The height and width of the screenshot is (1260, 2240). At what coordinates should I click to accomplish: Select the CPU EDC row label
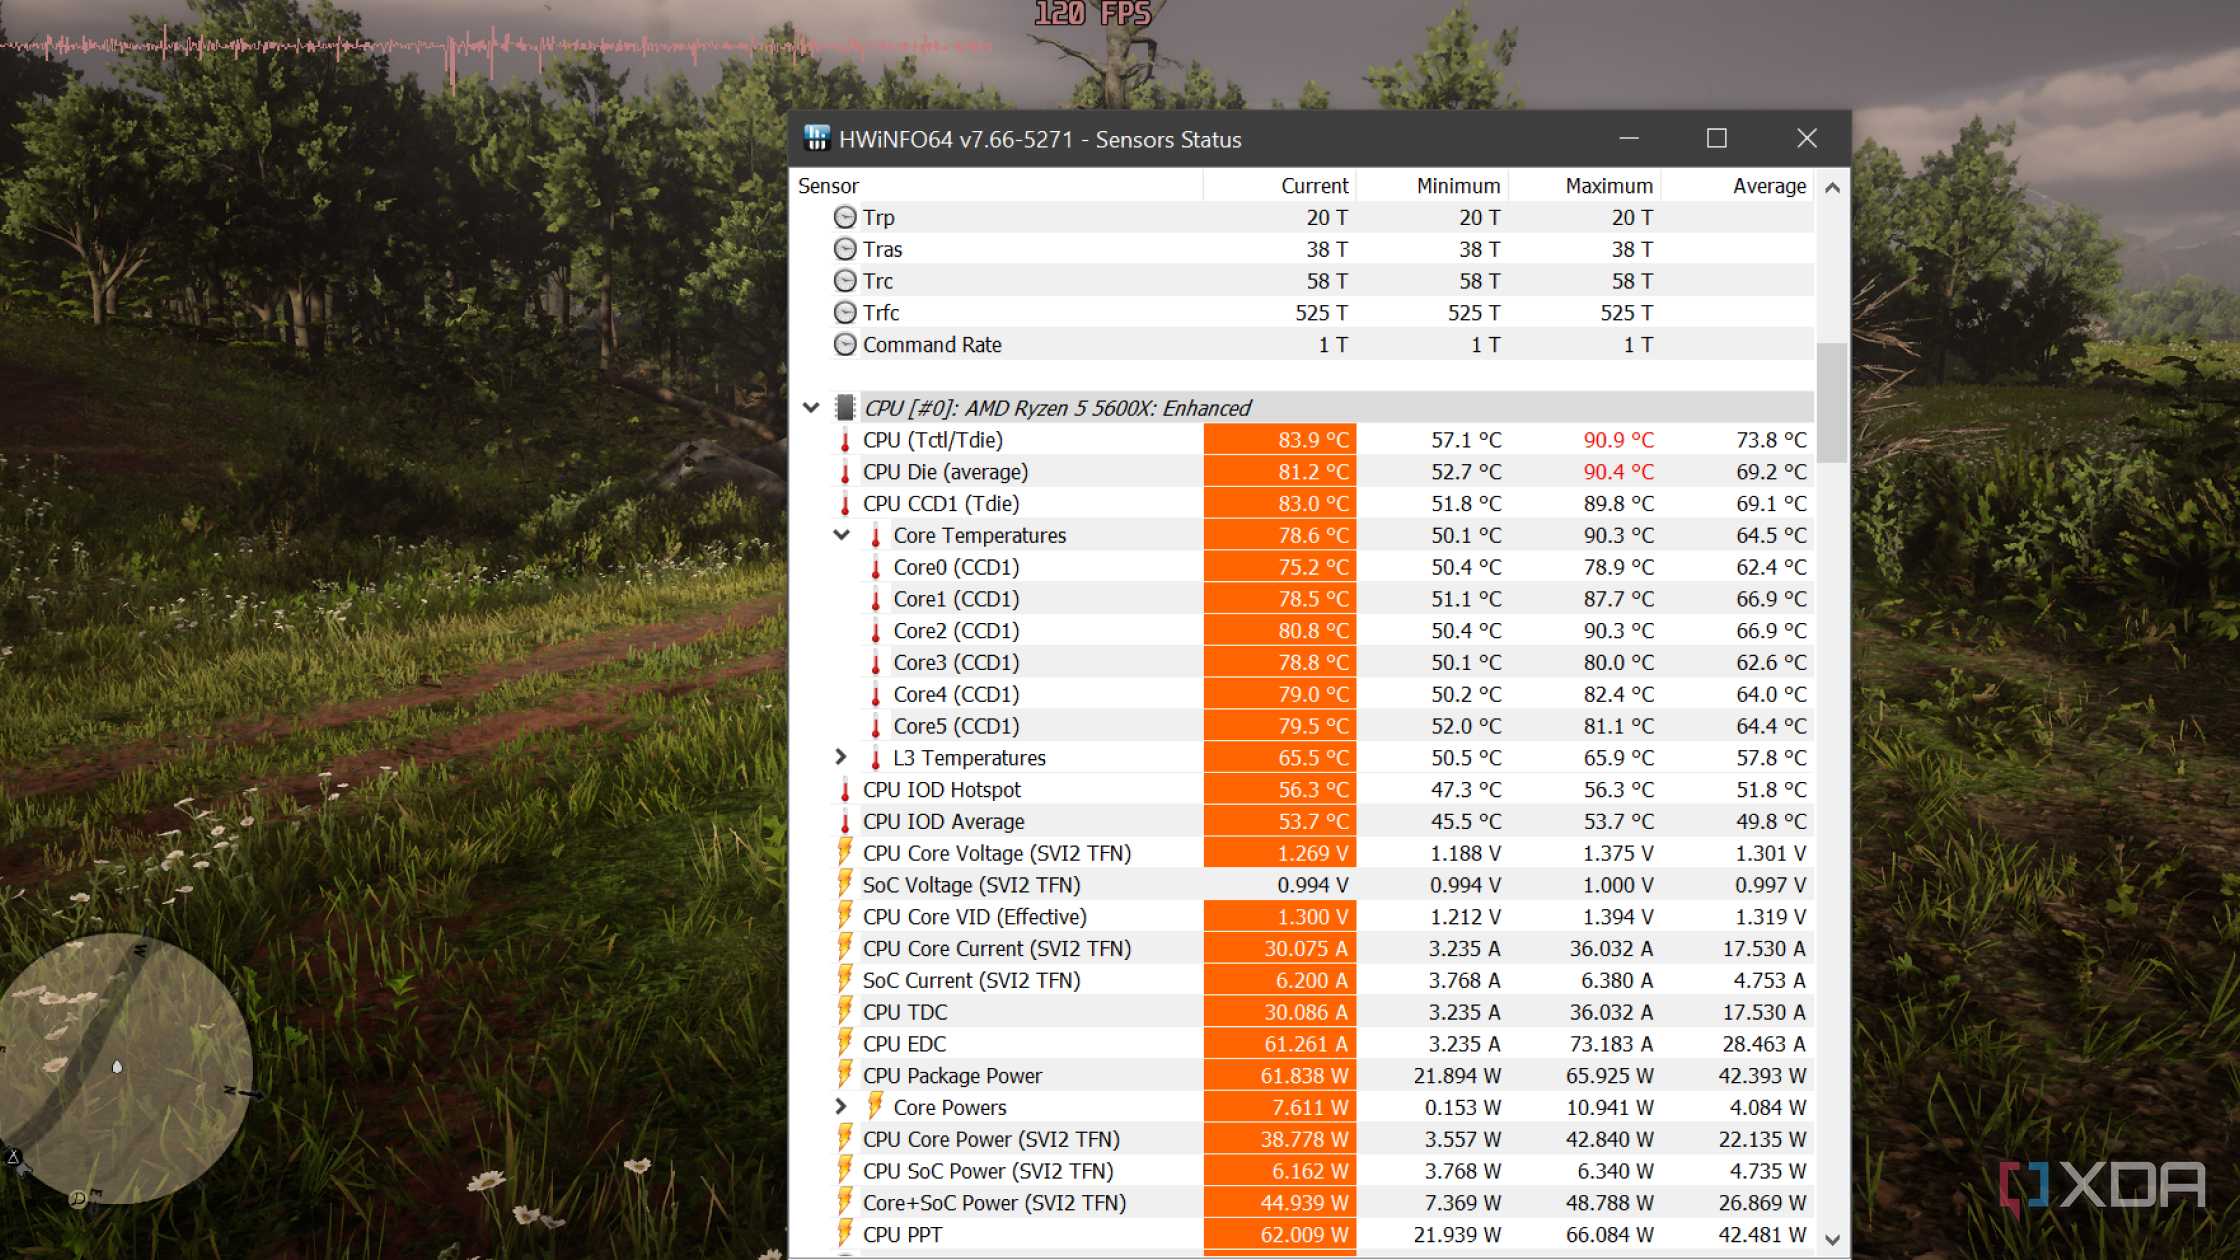904,1044
